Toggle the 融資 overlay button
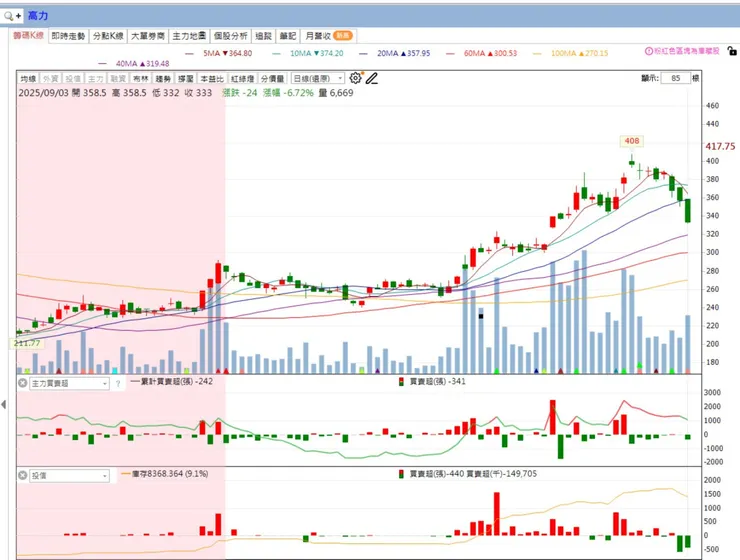 pos(118,78)
